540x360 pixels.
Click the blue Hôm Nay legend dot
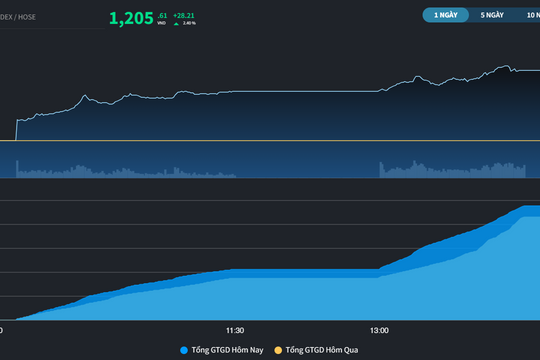pos(184,350)
